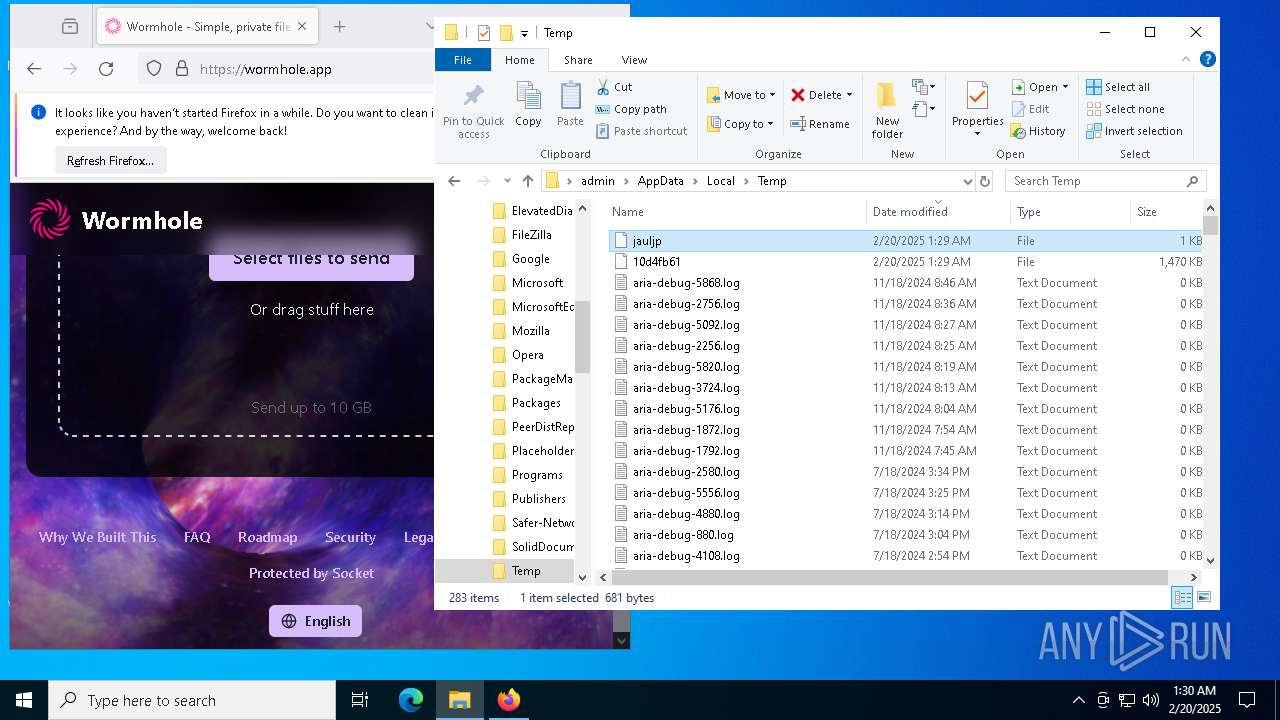The height and width of the screenshot is (720, 1280).
Task: Open the FAQ link
Action: tap(197, 537)
